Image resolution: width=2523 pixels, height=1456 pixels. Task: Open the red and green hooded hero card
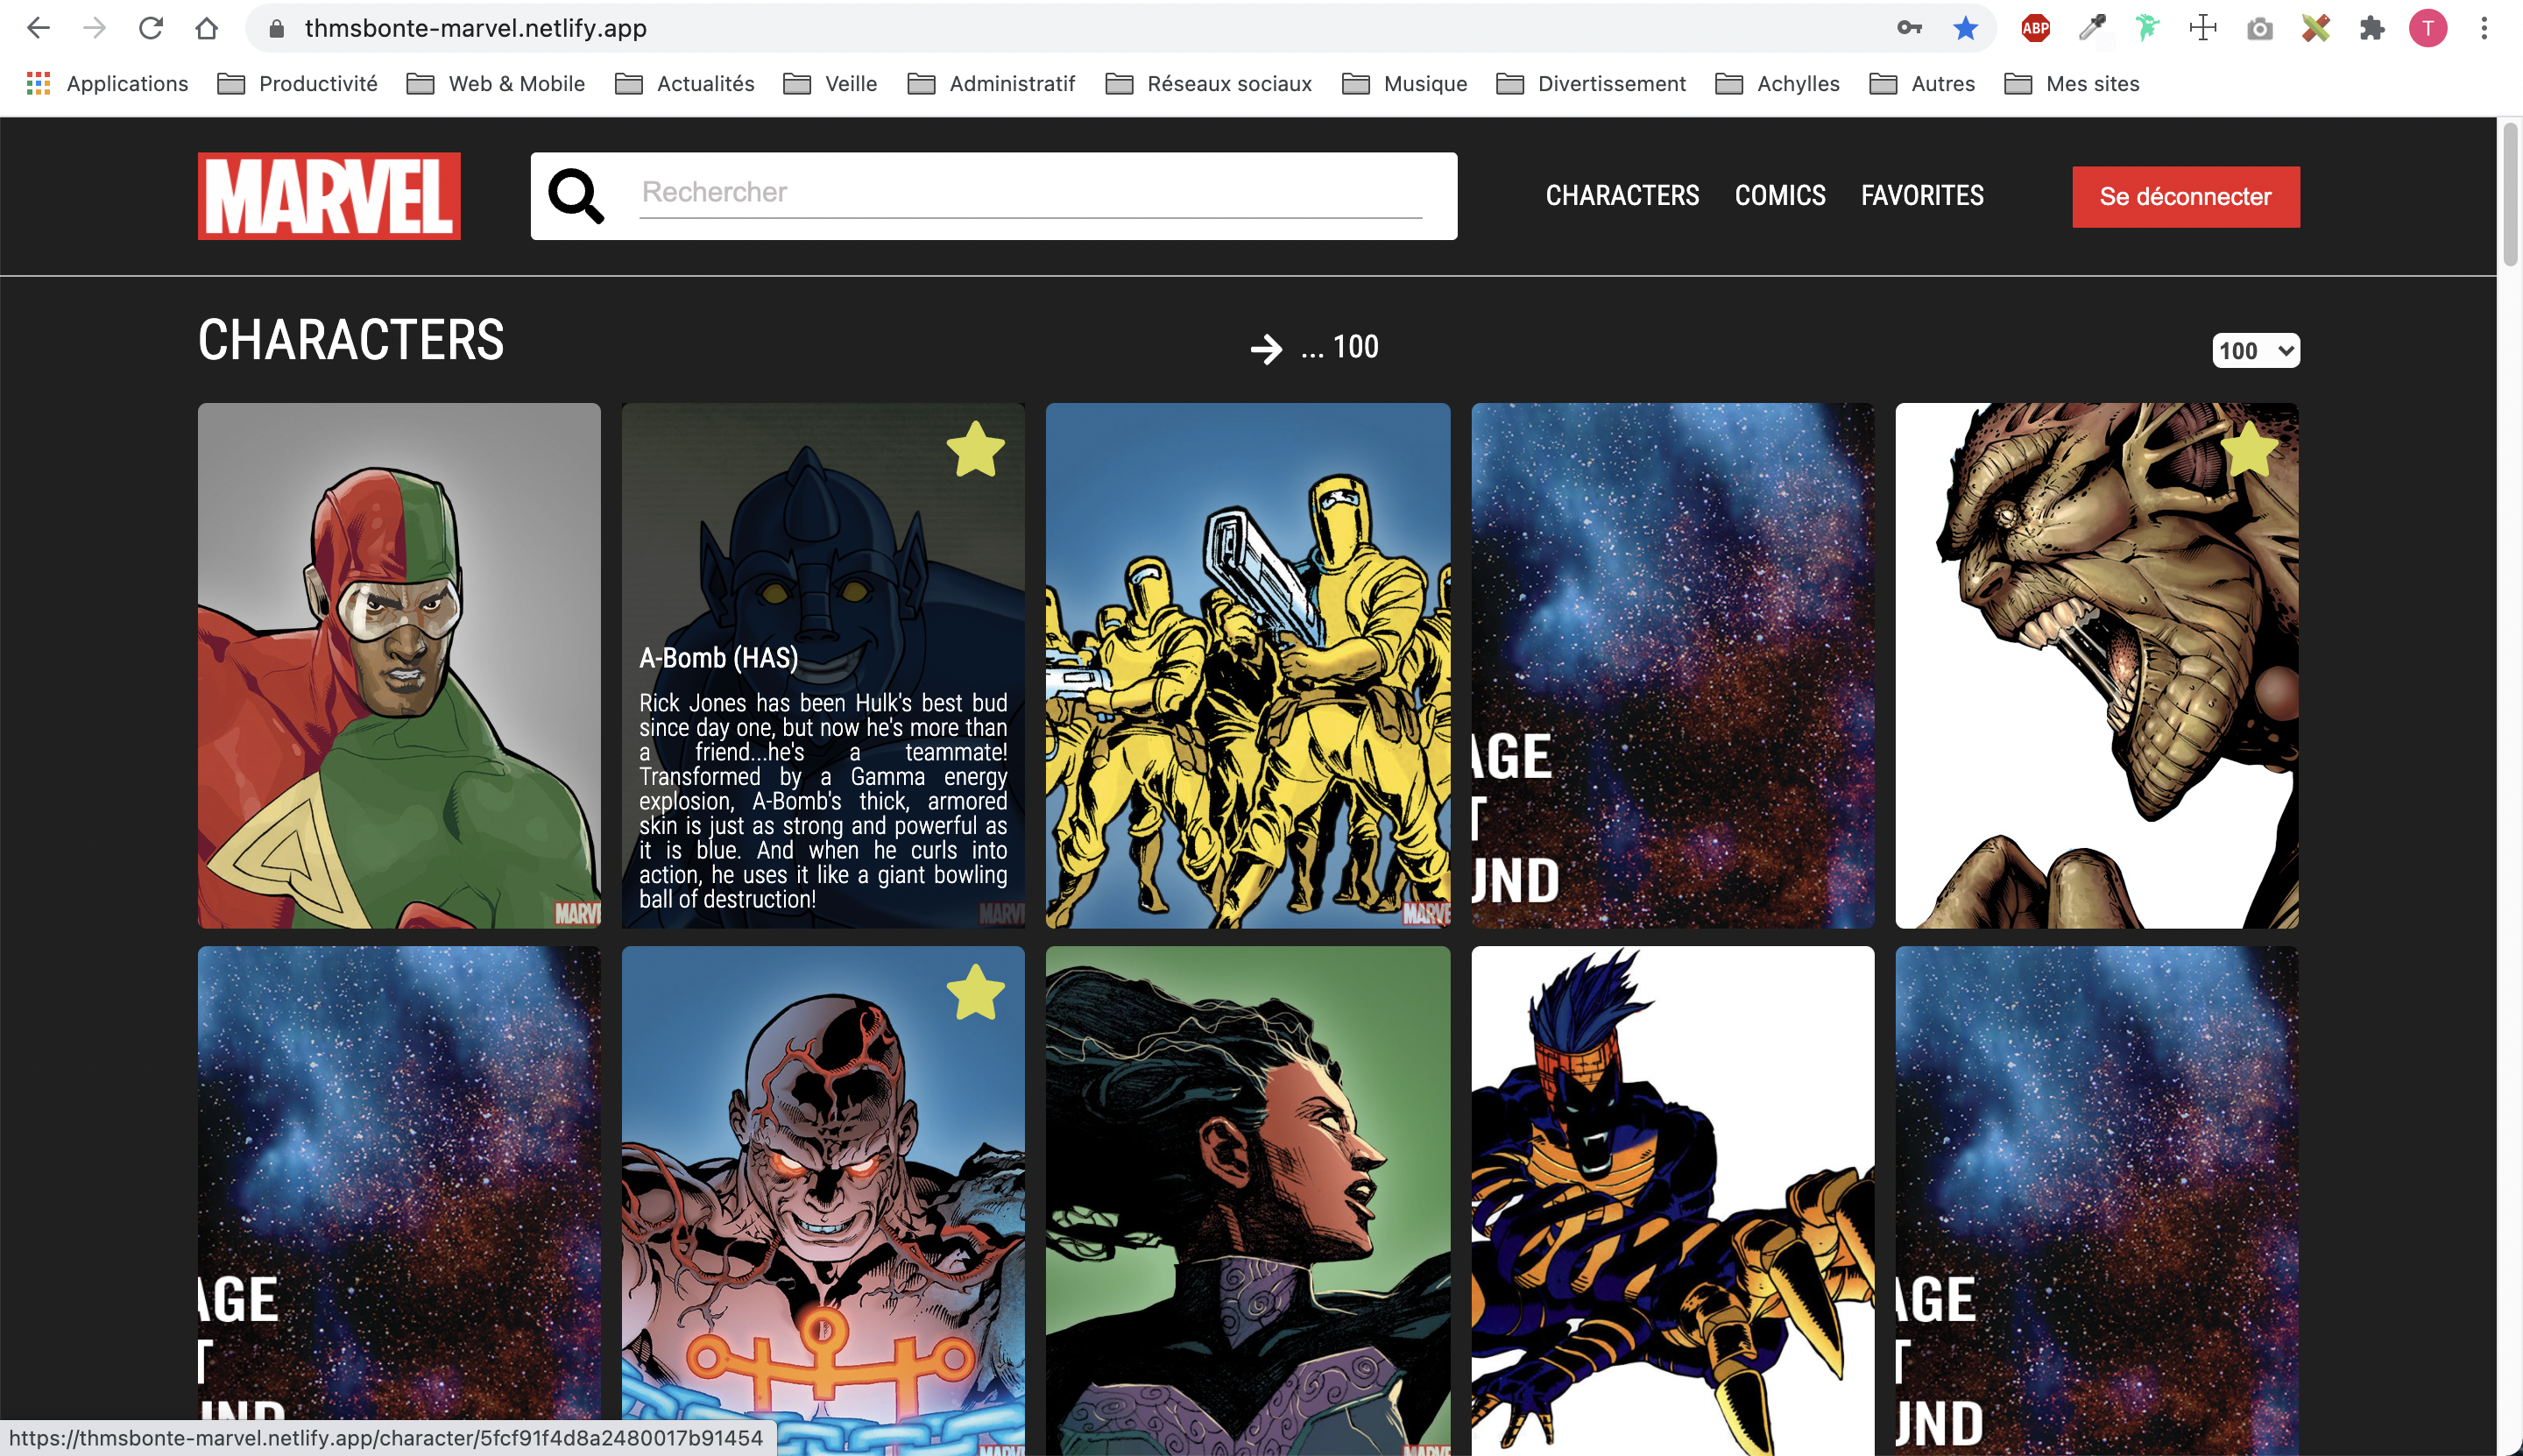click(x=399, y=666)
